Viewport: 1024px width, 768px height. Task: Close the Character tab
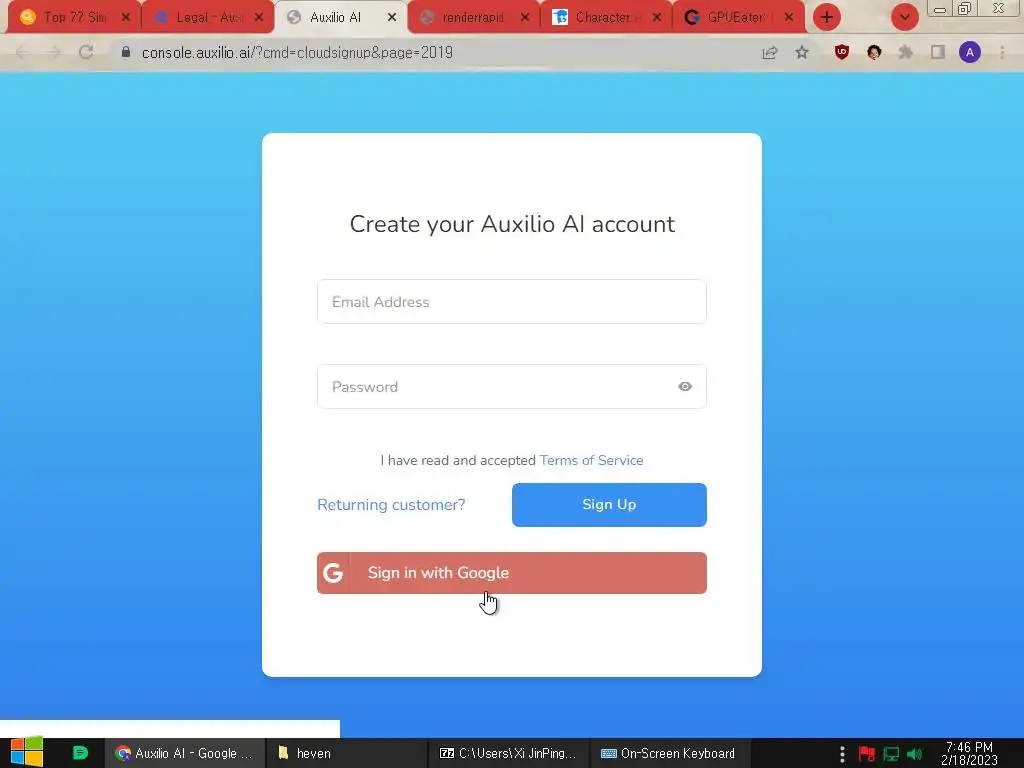(x=657, y=18)
